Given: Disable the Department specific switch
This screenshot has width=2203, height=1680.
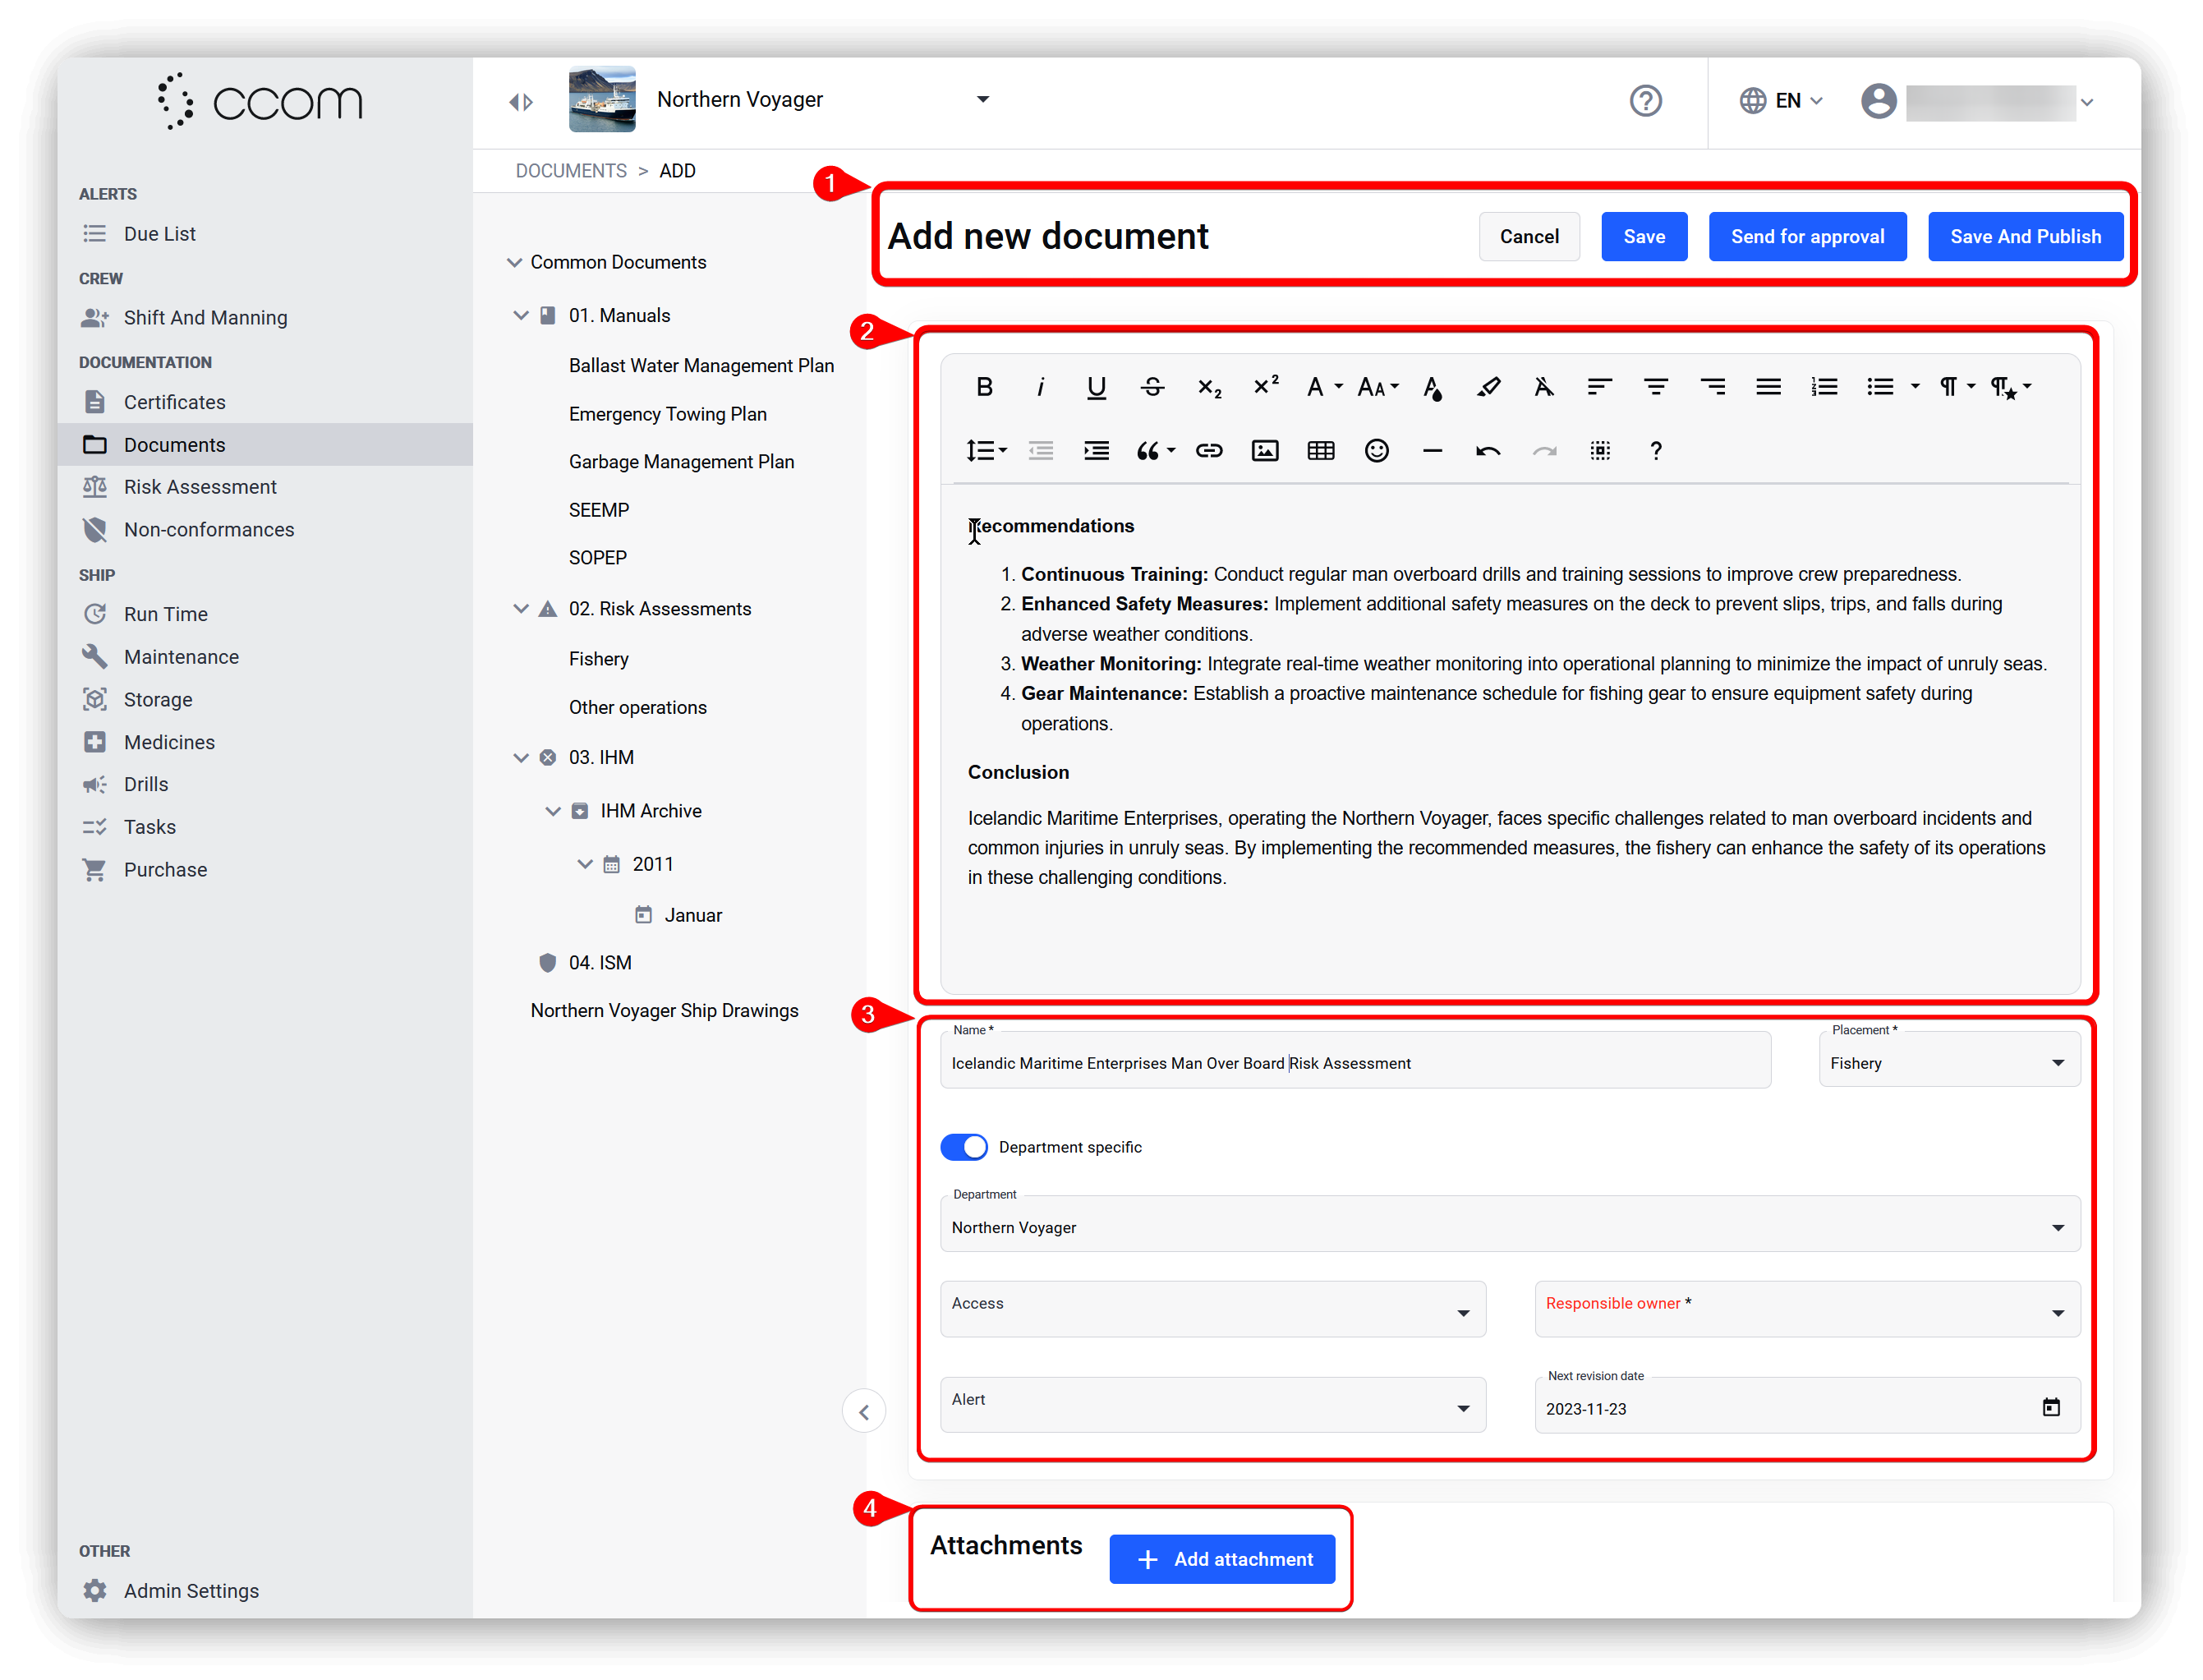Looking at the screenshot, I should (x=964, y=1147).
